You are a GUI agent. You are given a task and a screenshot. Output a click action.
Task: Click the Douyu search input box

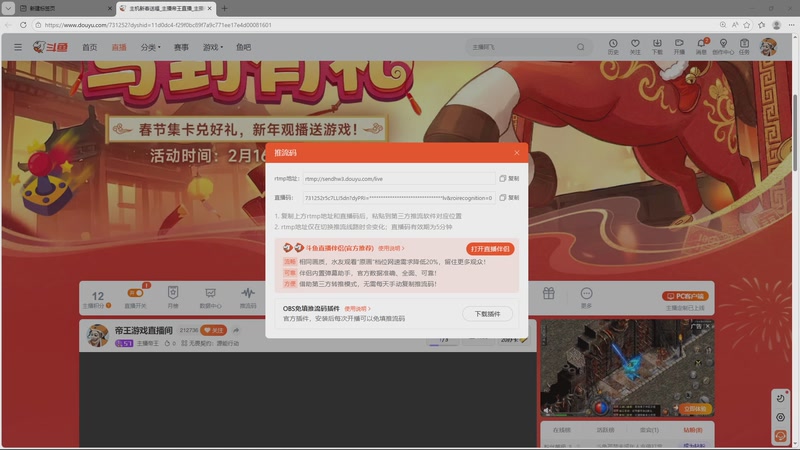pyautogui.click(x=520, y=47)
